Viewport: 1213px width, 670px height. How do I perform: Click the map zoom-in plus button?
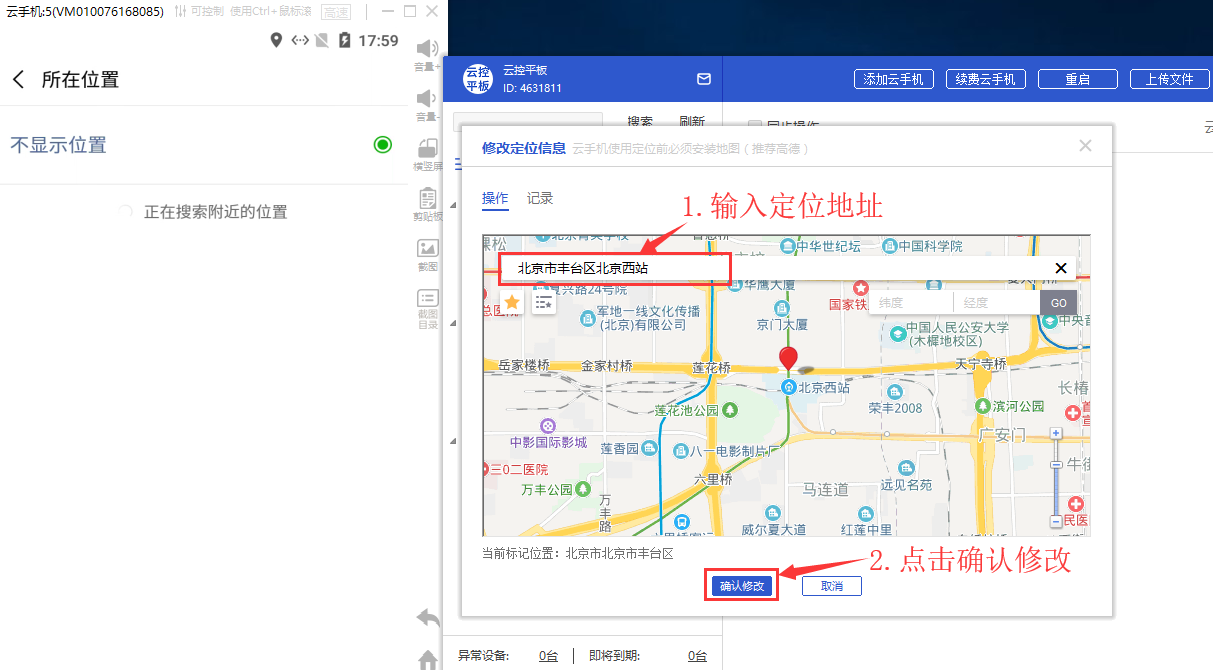[1056, 433]
